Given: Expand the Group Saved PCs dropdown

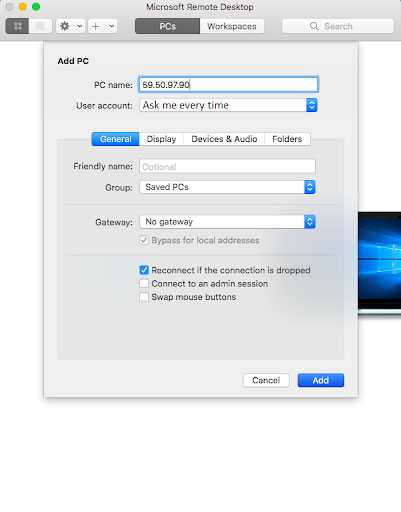Looking at the screenshot, I should (x=227, y=187).
